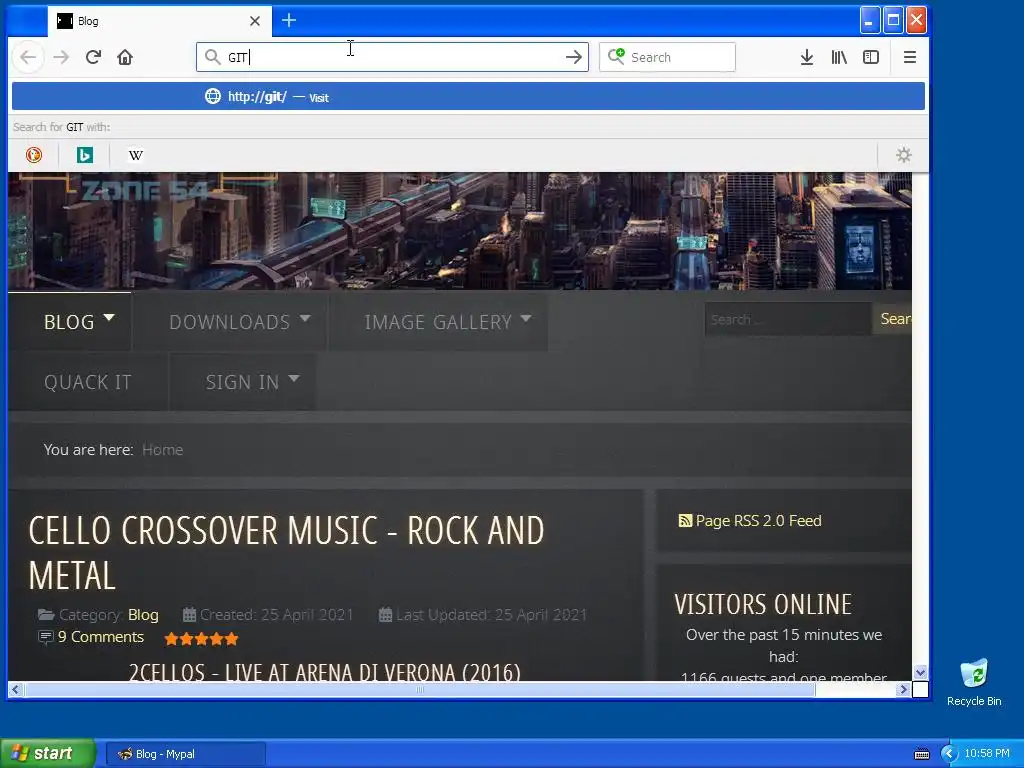Open the Blog category link
This screenshot has height=768, width=1024.
[x=143, y=615]
